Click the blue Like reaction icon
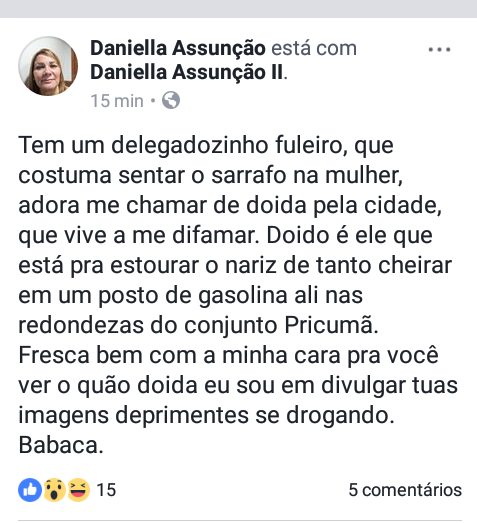Image resolution: width=477 pixels, height=523 pixels. click(30, 490)
